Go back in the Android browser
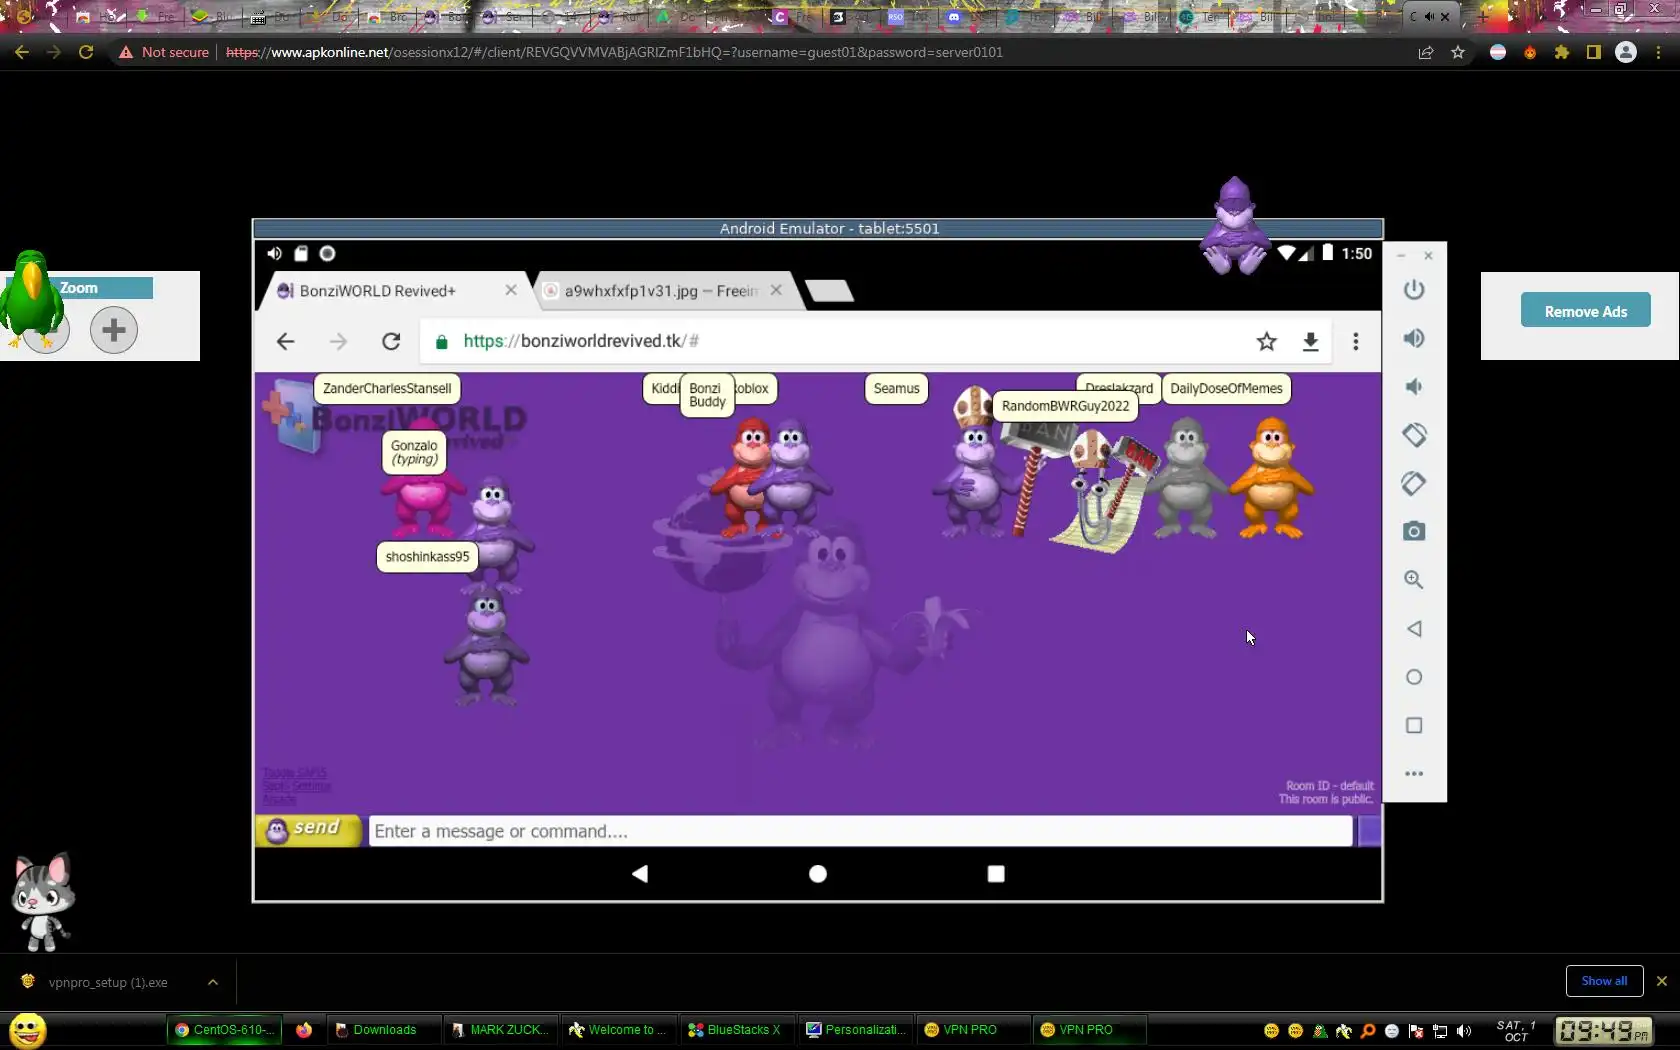The image size is (1680, 1050). click(x=285, y=342)
